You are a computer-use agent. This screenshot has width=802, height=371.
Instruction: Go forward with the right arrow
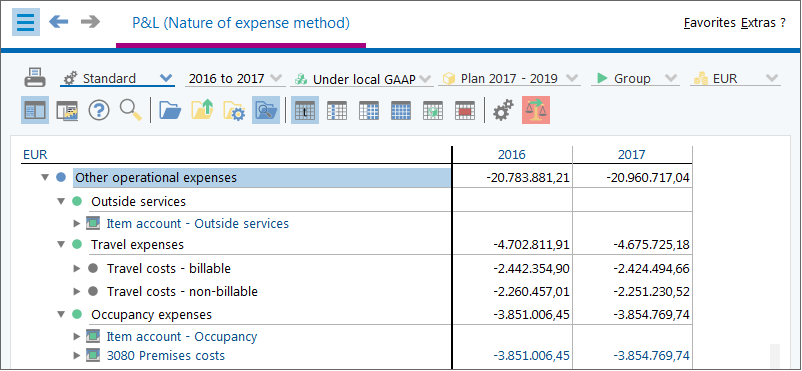pos(91,22)
